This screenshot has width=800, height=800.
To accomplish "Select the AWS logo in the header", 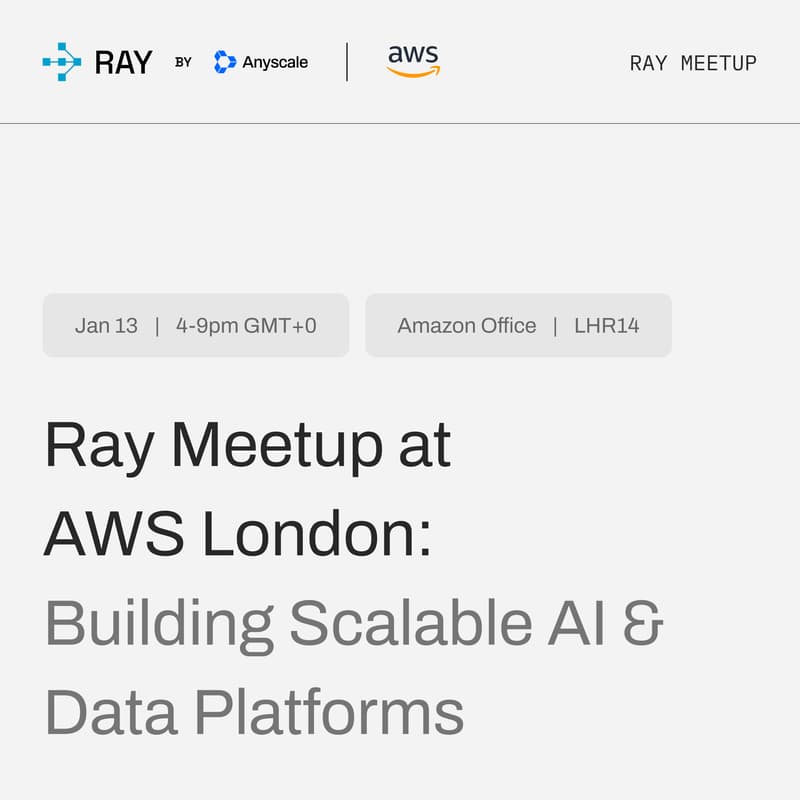I will [412, 62].
